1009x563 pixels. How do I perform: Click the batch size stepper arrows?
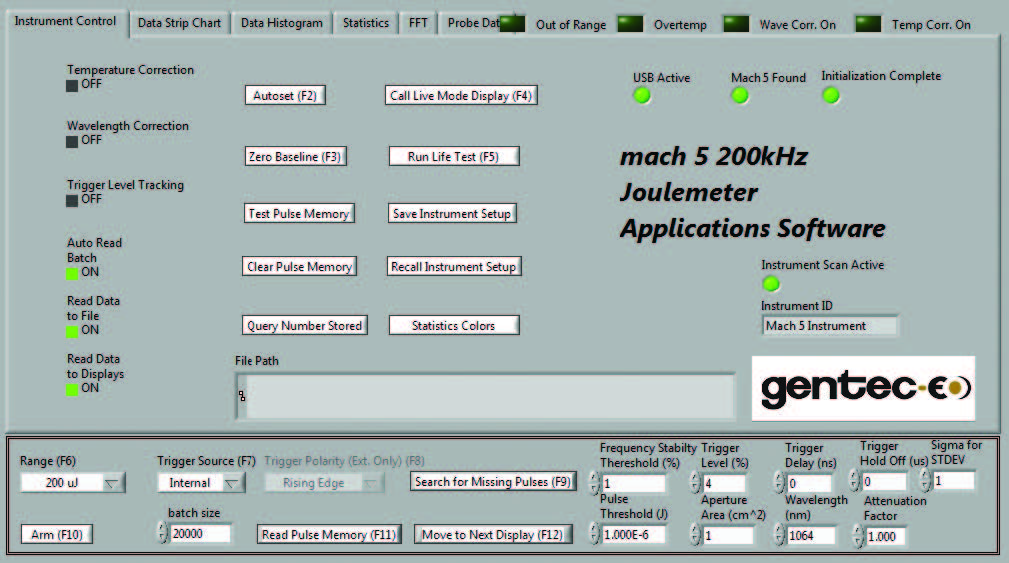click(x=163, y=534)
